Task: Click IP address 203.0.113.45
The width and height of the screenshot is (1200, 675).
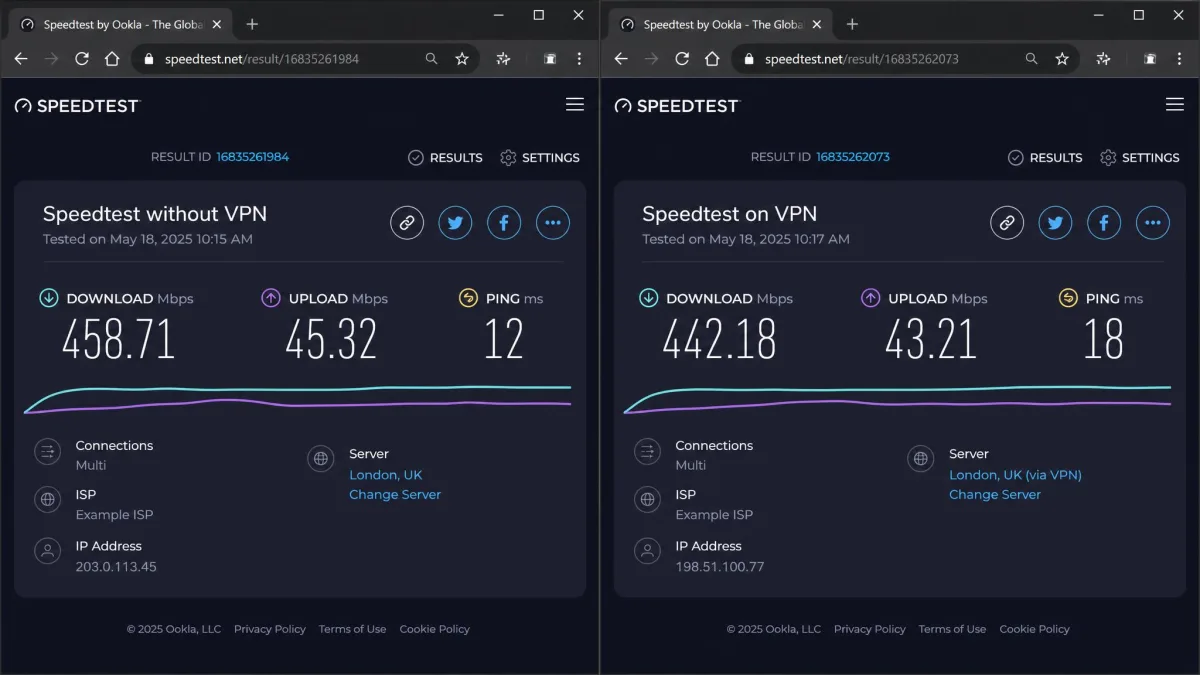Action: click(116, 567)
